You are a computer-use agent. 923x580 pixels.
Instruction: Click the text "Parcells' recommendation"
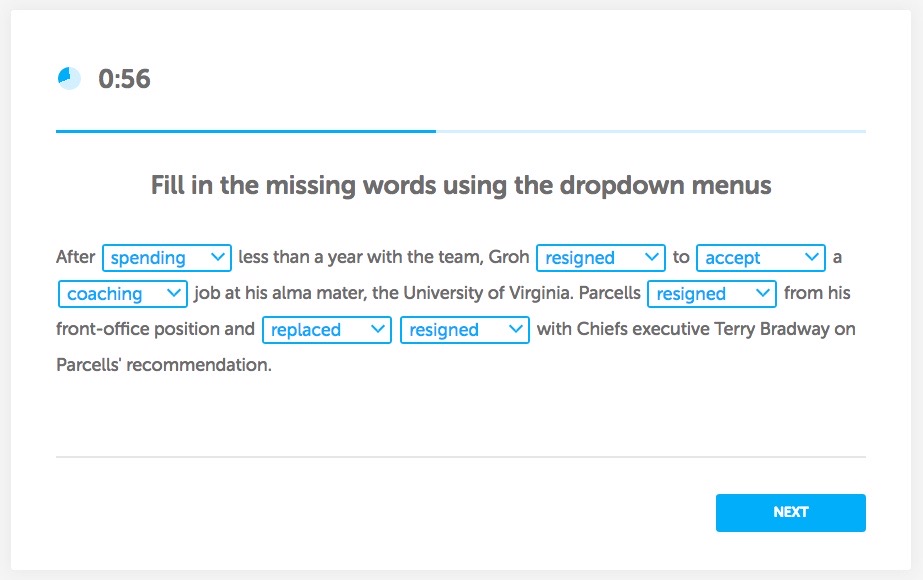tap(163, 365)
